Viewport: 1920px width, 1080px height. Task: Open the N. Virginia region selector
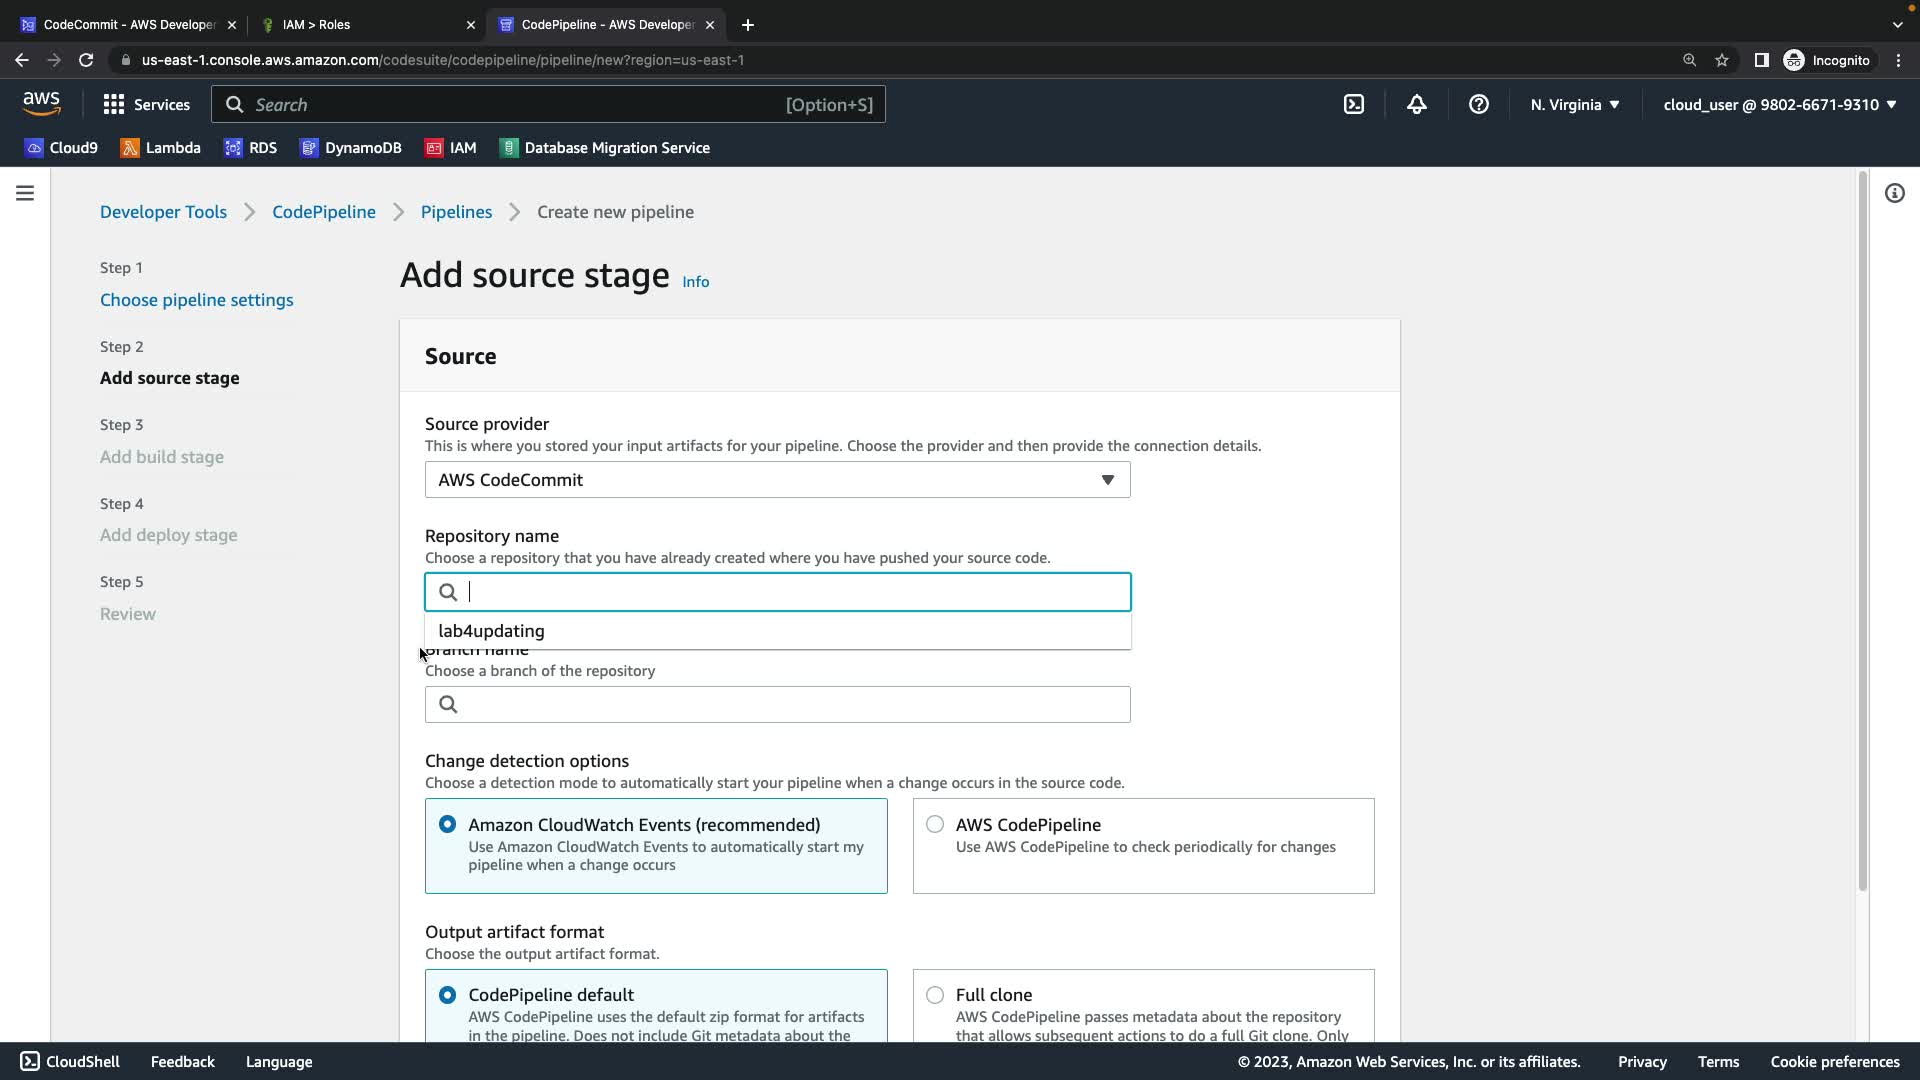point(1574,104)
